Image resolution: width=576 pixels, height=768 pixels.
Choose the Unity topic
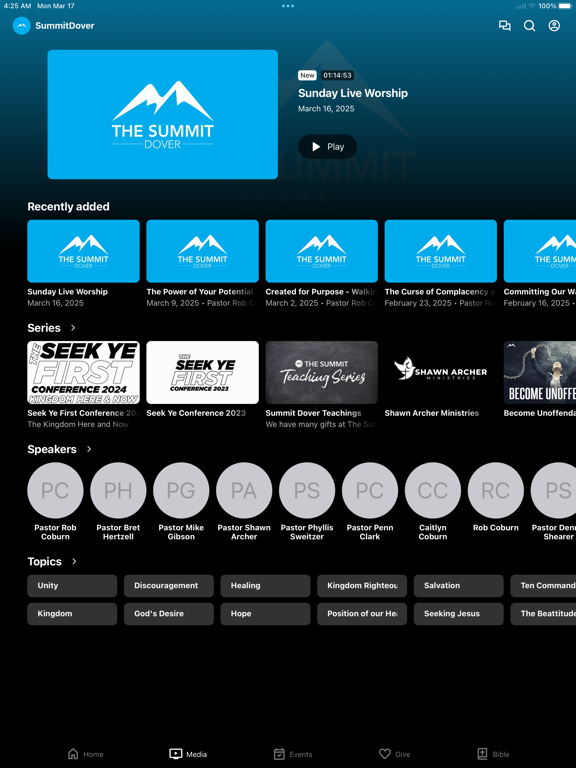(72, 586)
